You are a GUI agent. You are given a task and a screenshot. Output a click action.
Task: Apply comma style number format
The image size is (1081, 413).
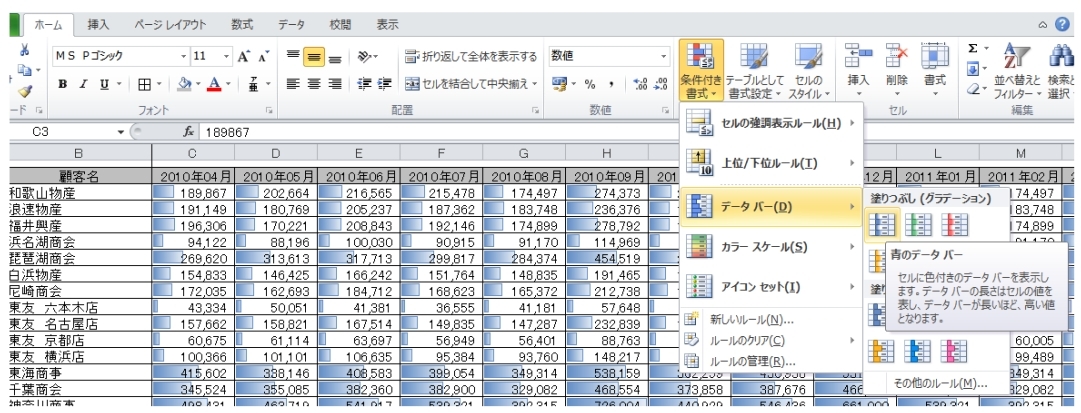(x=612, y=84)
